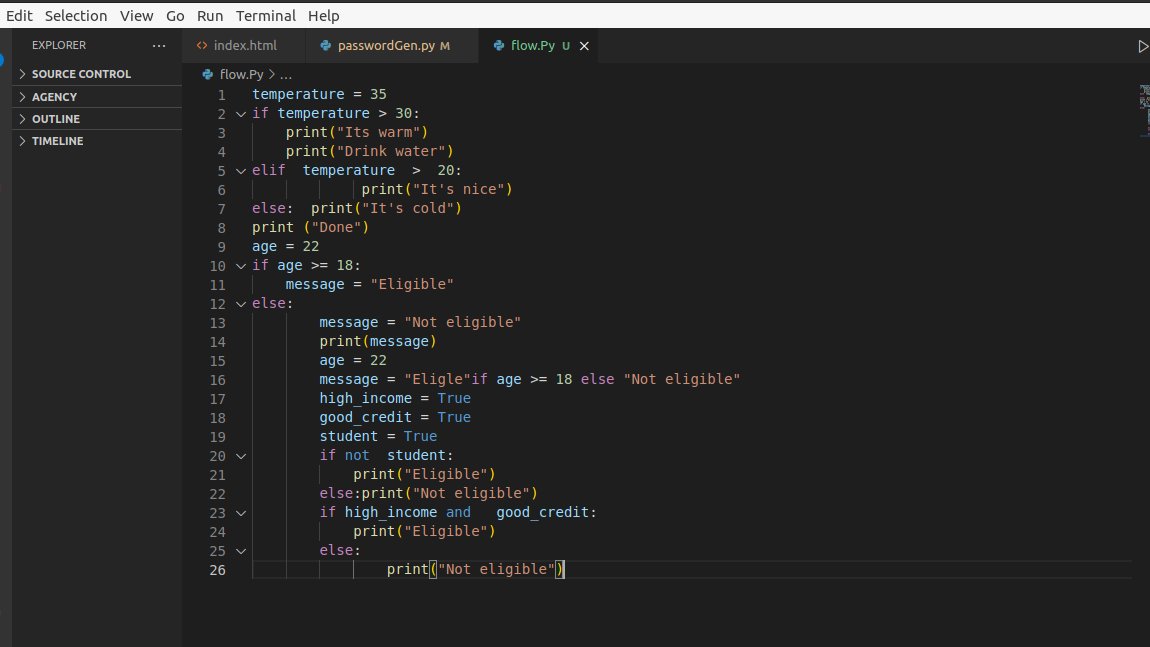Switch to the index.html tab

coord(243,45)
